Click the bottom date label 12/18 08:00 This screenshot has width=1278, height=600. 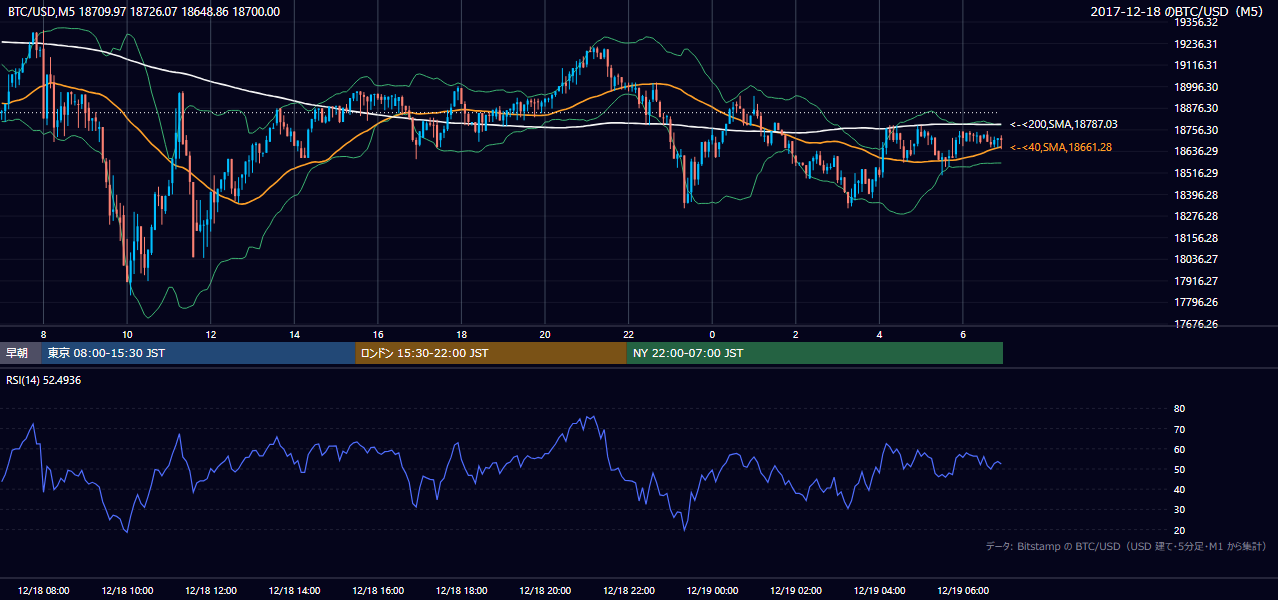coord(43,590)
